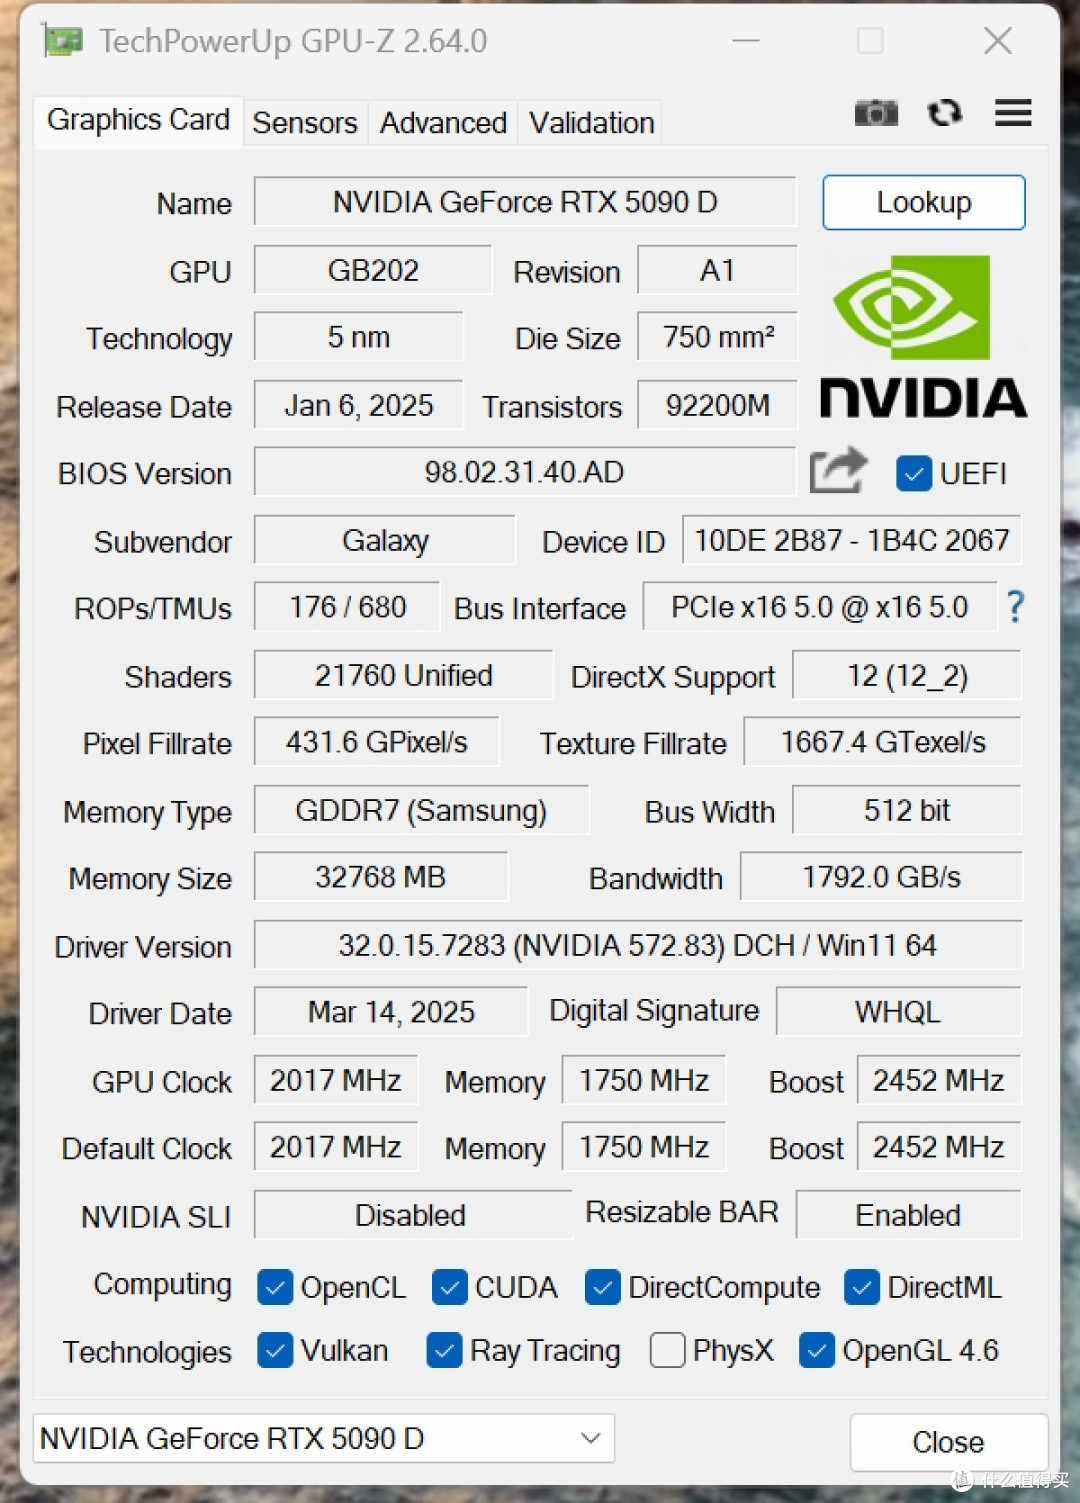
Task: Click the Driver Version 32.0.15.7283 field
Action: coord(638,945)
